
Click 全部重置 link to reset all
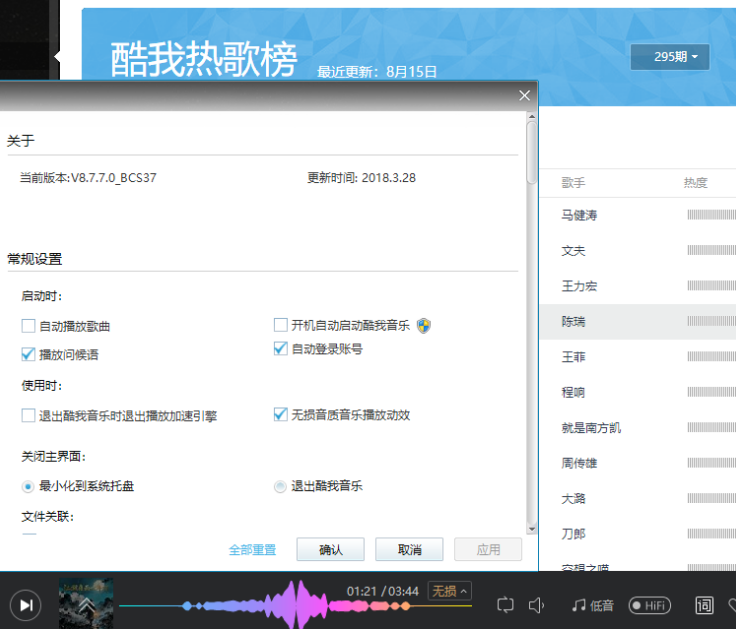click(252, 550)
